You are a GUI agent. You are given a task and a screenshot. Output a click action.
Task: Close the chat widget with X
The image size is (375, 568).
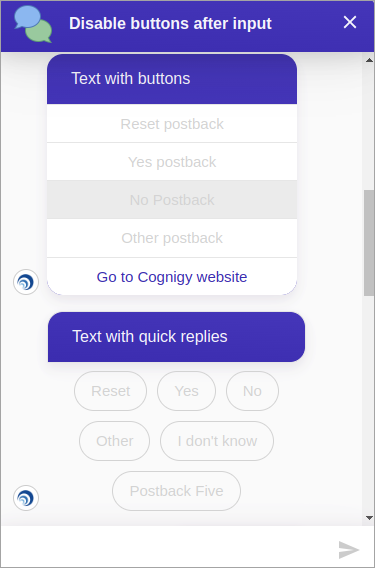(350, 22)
